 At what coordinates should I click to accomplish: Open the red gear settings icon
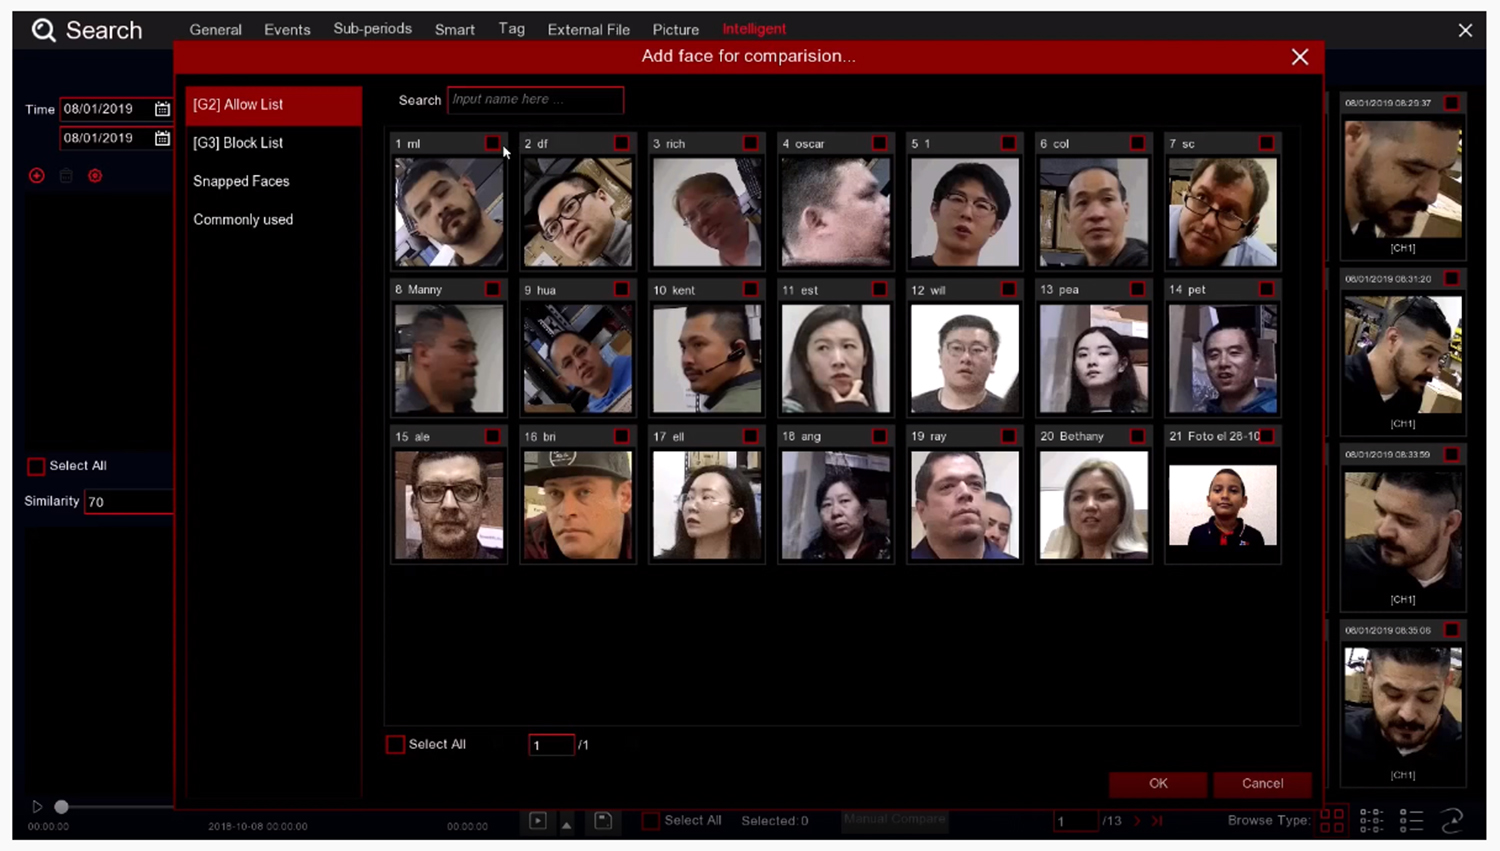[x=95, y=176]
